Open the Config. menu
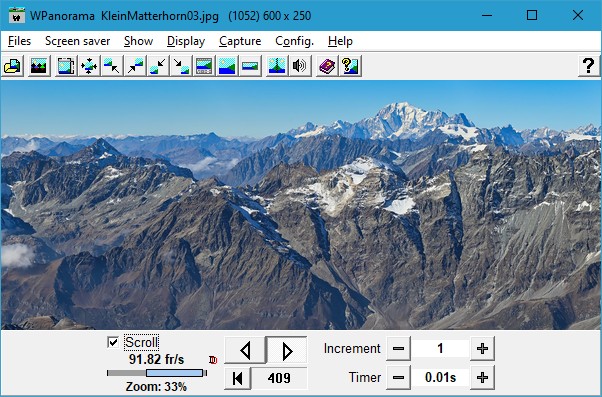Image resolution: width=602 pixels, height=397 pixels. pyautogui.click(x=294, y=41)
